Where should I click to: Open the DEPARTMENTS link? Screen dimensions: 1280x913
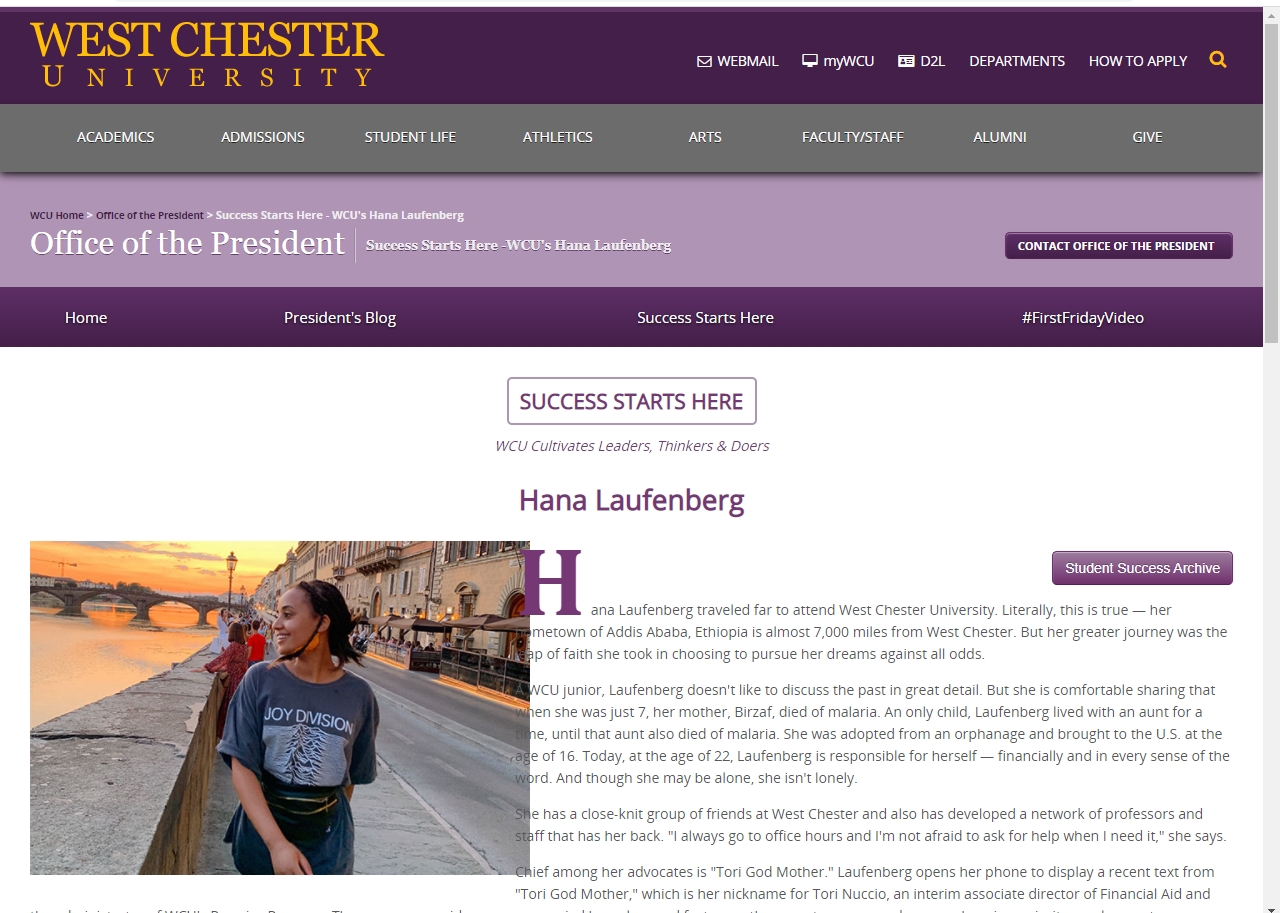pos(1017,61)
